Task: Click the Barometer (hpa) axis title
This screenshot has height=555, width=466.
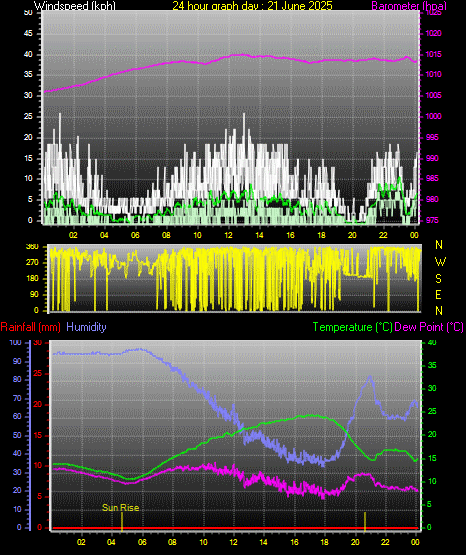Action: 409,6
